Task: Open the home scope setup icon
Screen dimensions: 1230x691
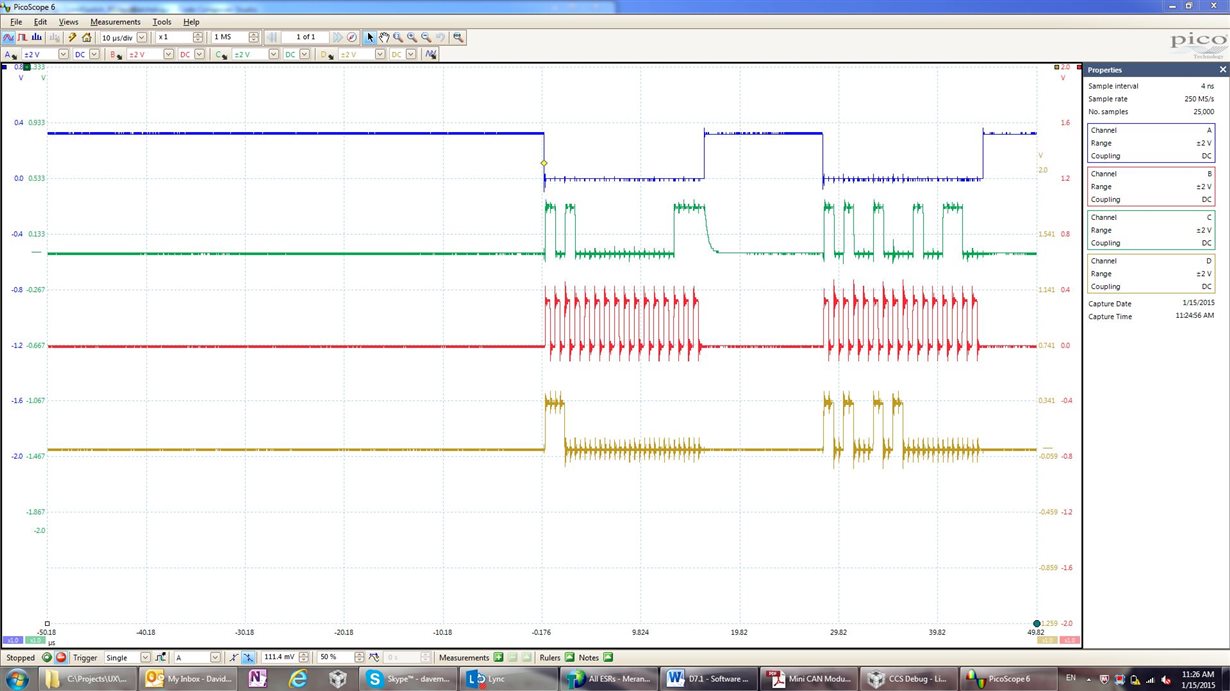Action: point(86,37)
